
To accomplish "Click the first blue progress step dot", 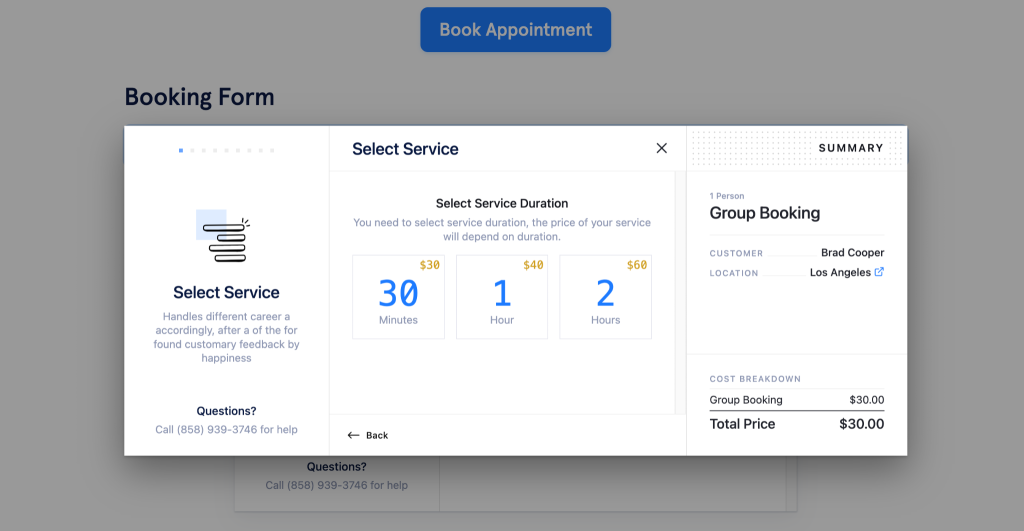I will click(181, 150).
